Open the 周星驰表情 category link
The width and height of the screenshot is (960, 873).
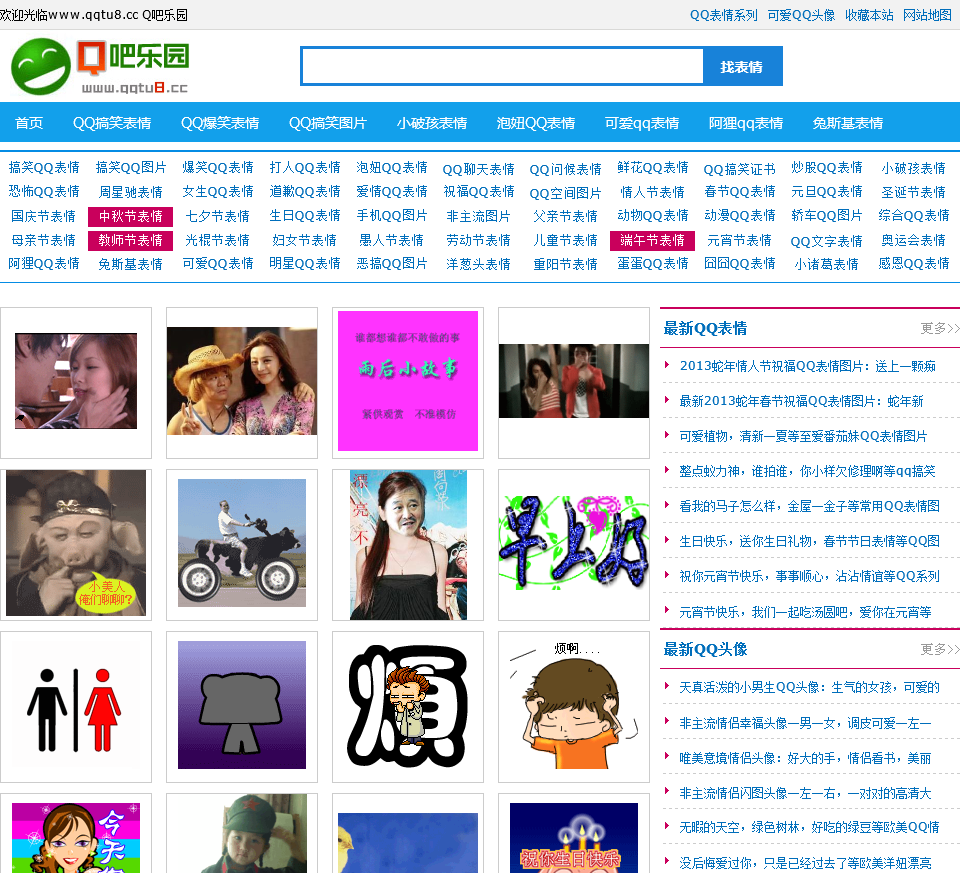point(130,192)
